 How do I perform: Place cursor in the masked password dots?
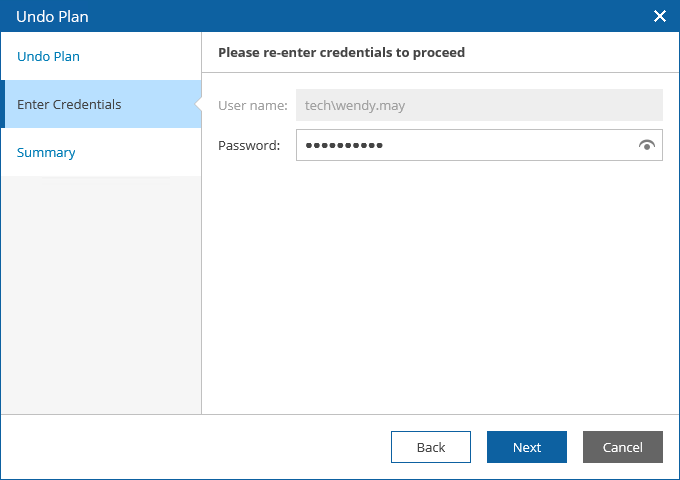(344, 146)
